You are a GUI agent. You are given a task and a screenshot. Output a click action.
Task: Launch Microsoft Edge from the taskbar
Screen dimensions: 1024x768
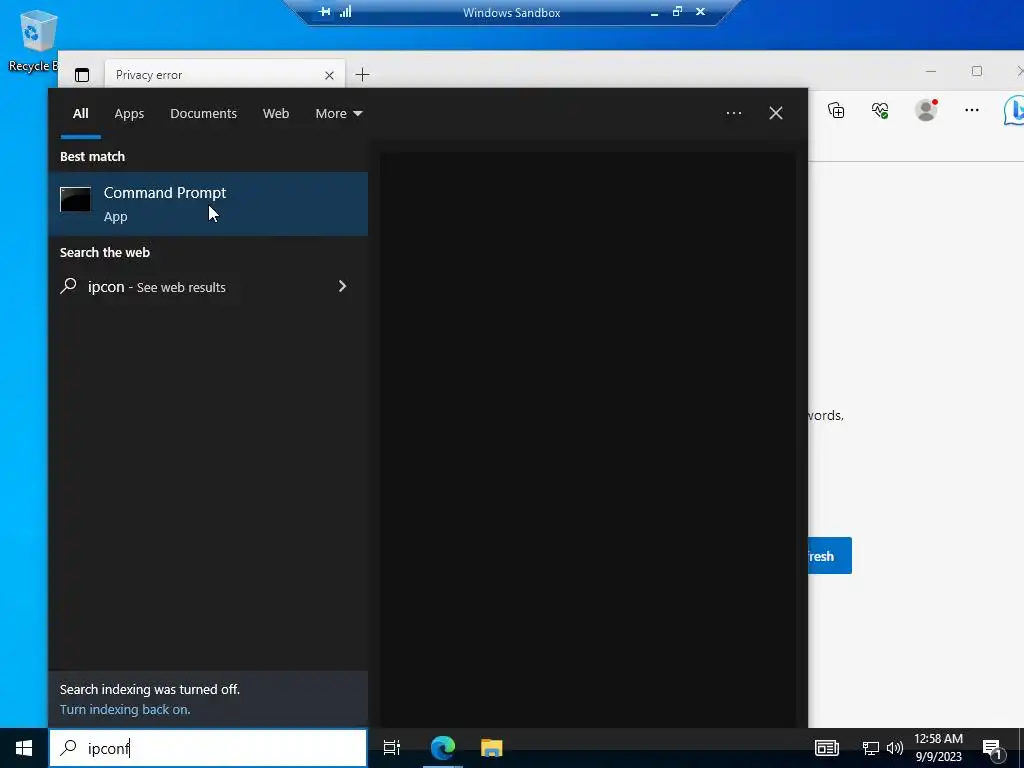[x=443, y=748]
